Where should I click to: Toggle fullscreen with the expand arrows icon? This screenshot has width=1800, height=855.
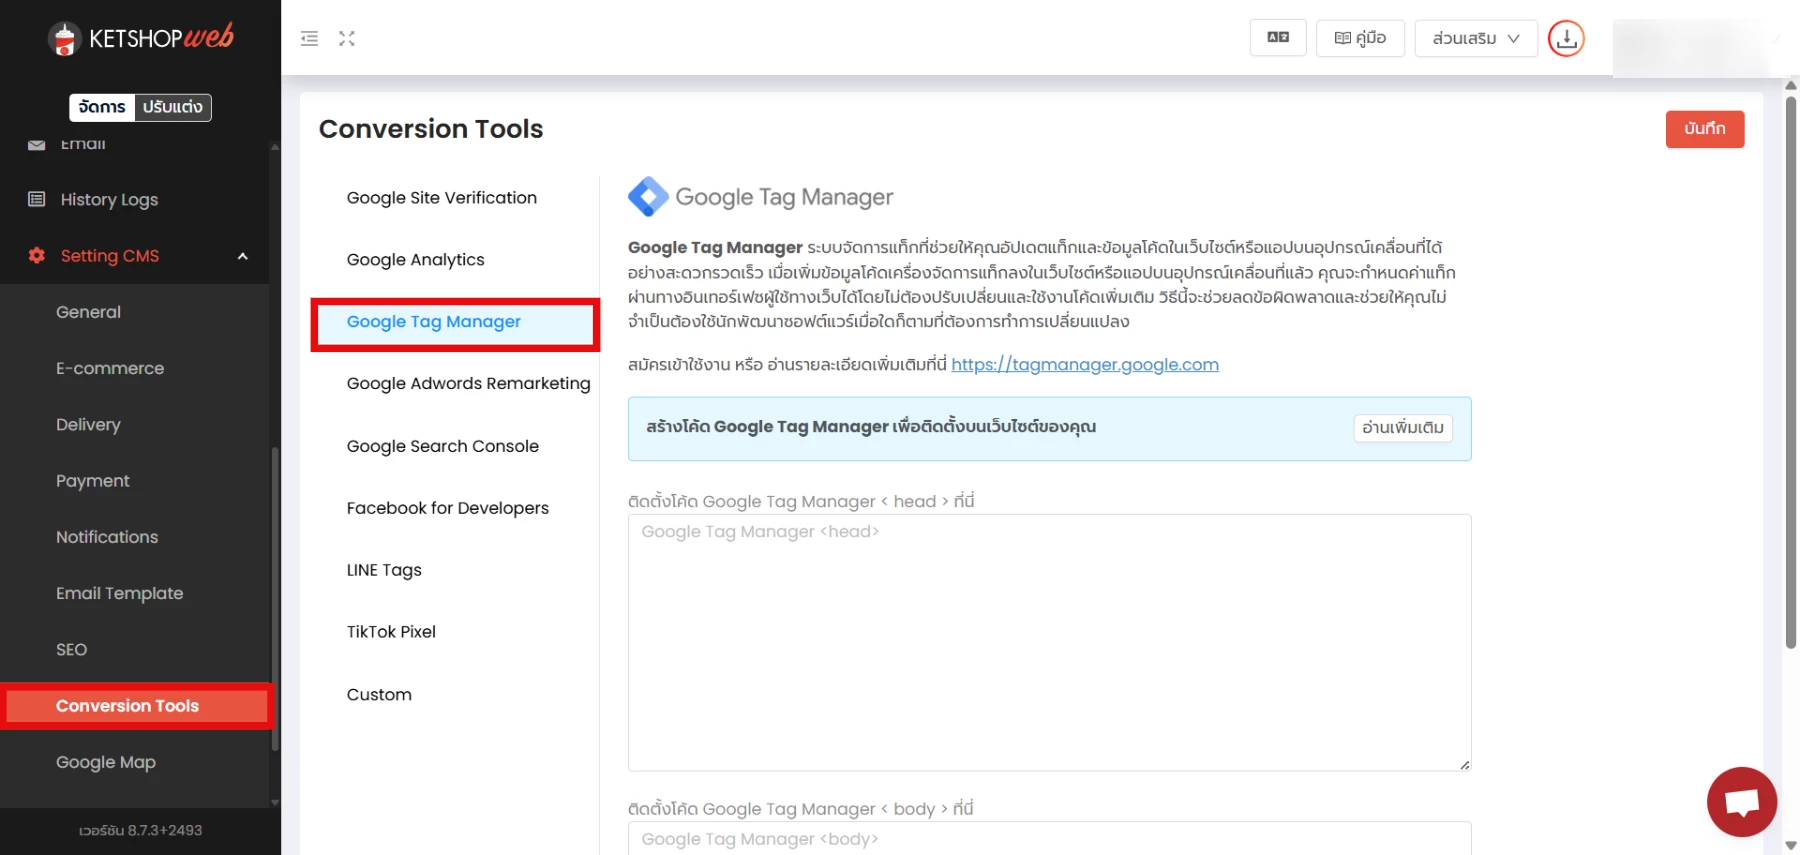[x=347, y=39]
